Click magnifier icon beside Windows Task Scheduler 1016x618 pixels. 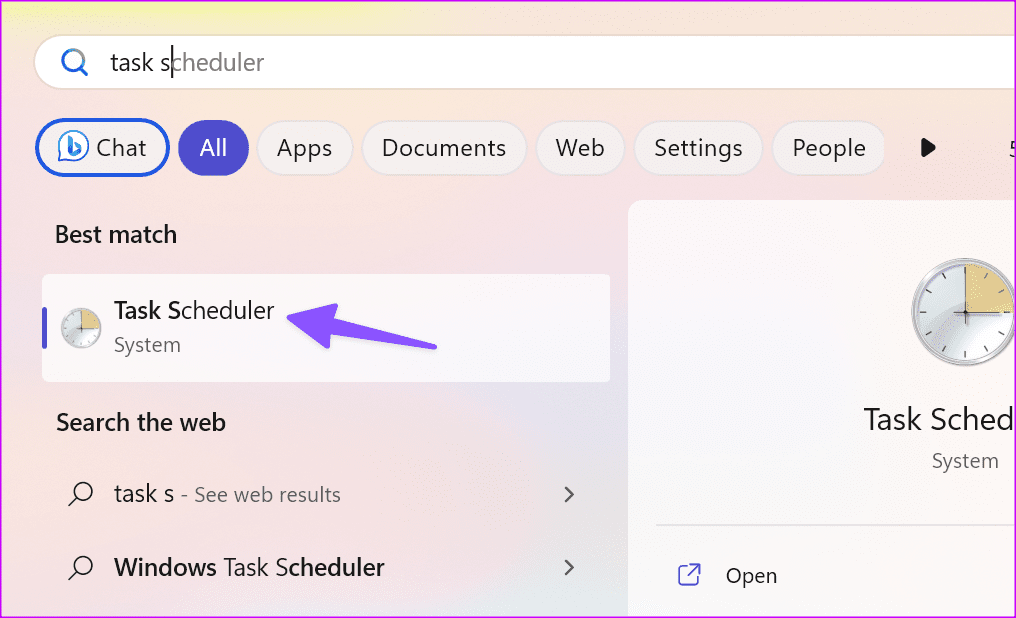81,567
